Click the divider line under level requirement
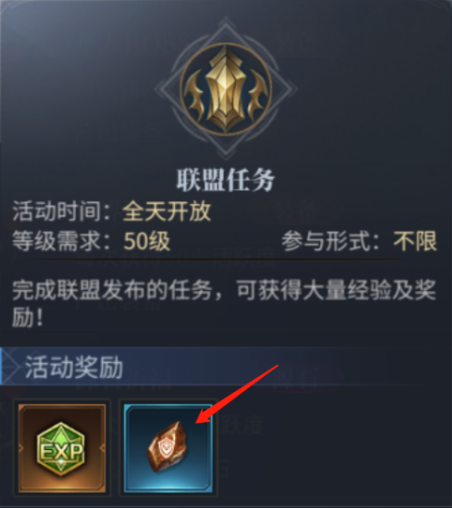Image resolution: width=452 pixels, height=508 pixels. tap(213, 259)
